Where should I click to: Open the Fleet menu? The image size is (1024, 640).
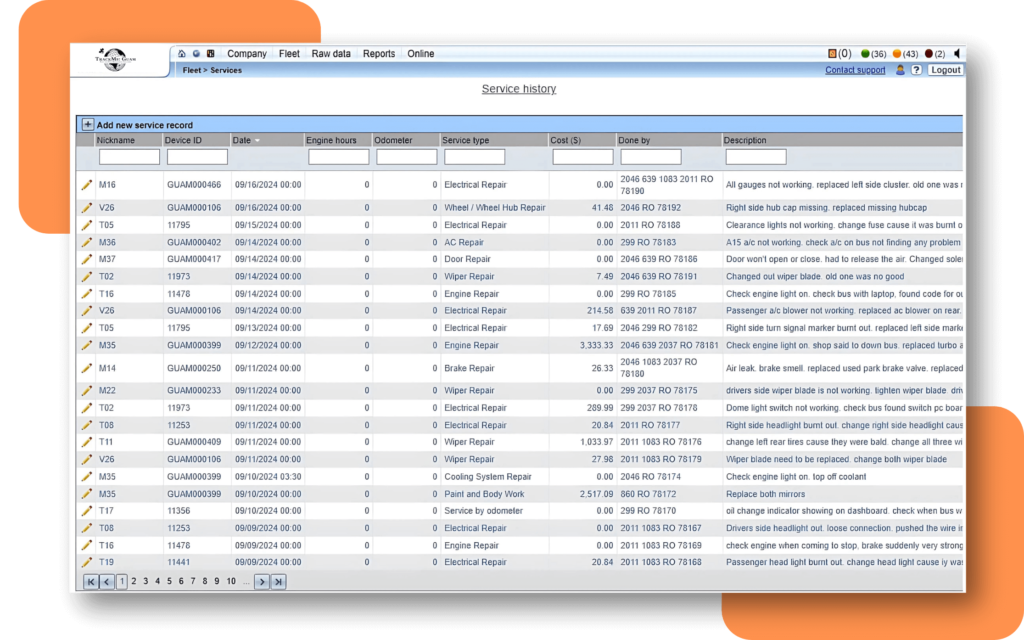tap(289, 54)
